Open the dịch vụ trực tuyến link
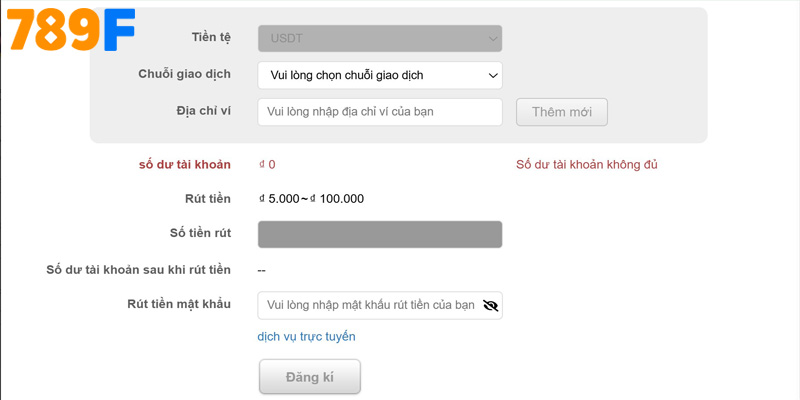The image size is (800, 400). [x=306, y=337]
